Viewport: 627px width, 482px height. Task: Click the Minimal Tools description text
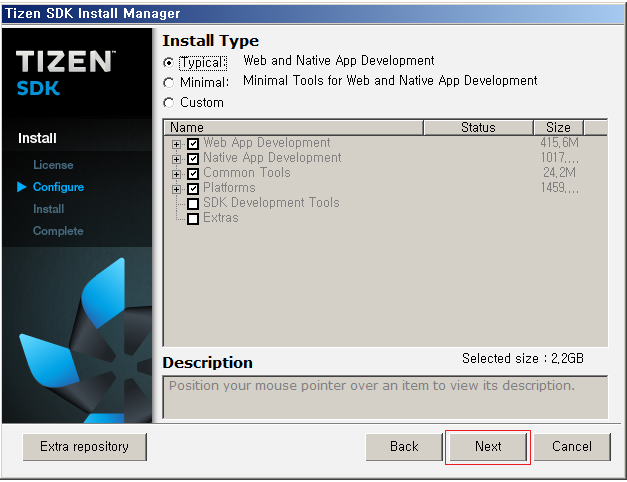[x=390, y=81]
